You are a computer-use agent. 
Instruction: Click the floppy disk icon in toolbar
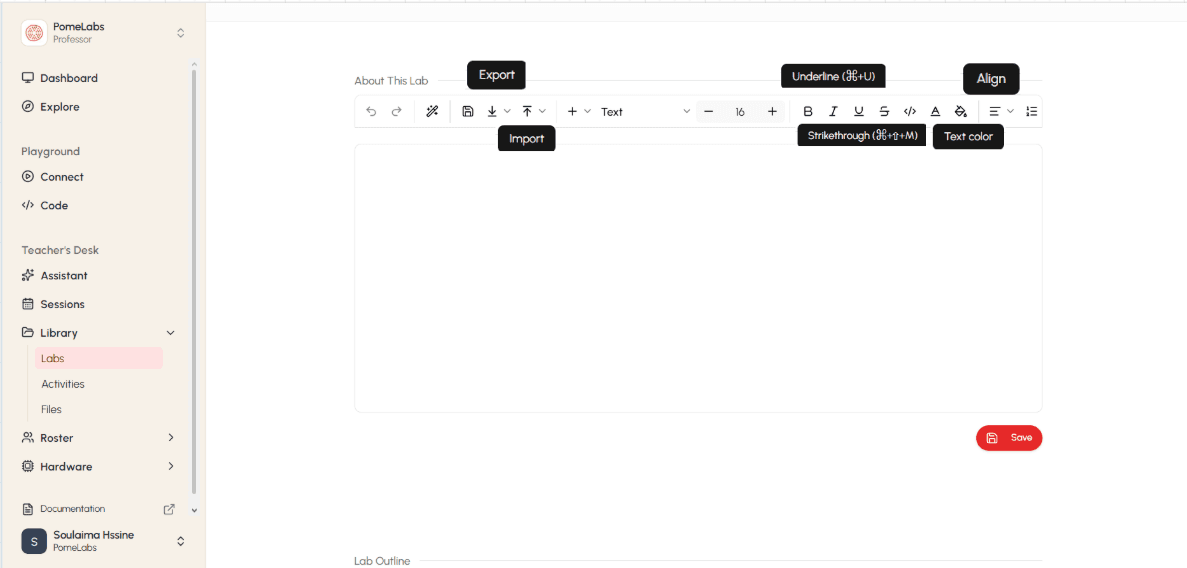pyautogui.click(x=468, y=111)
